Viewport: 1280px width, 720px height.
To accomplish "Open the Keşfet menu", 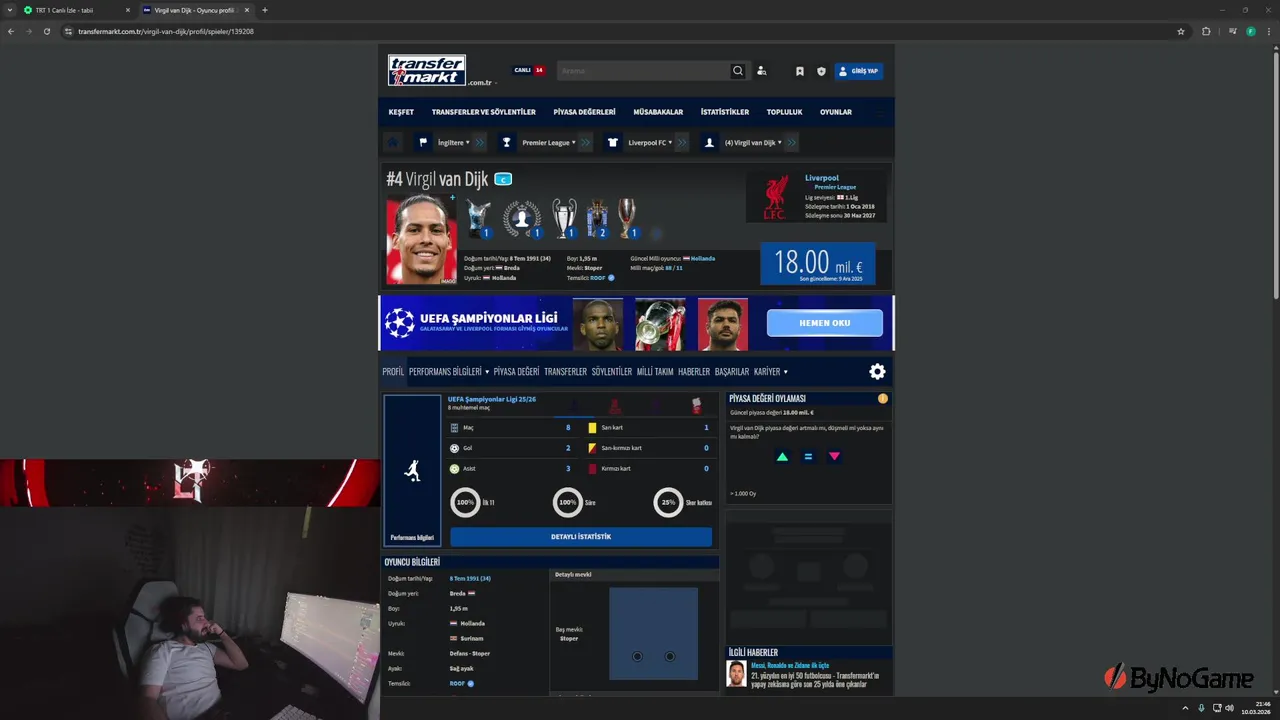I will [401, 112].
